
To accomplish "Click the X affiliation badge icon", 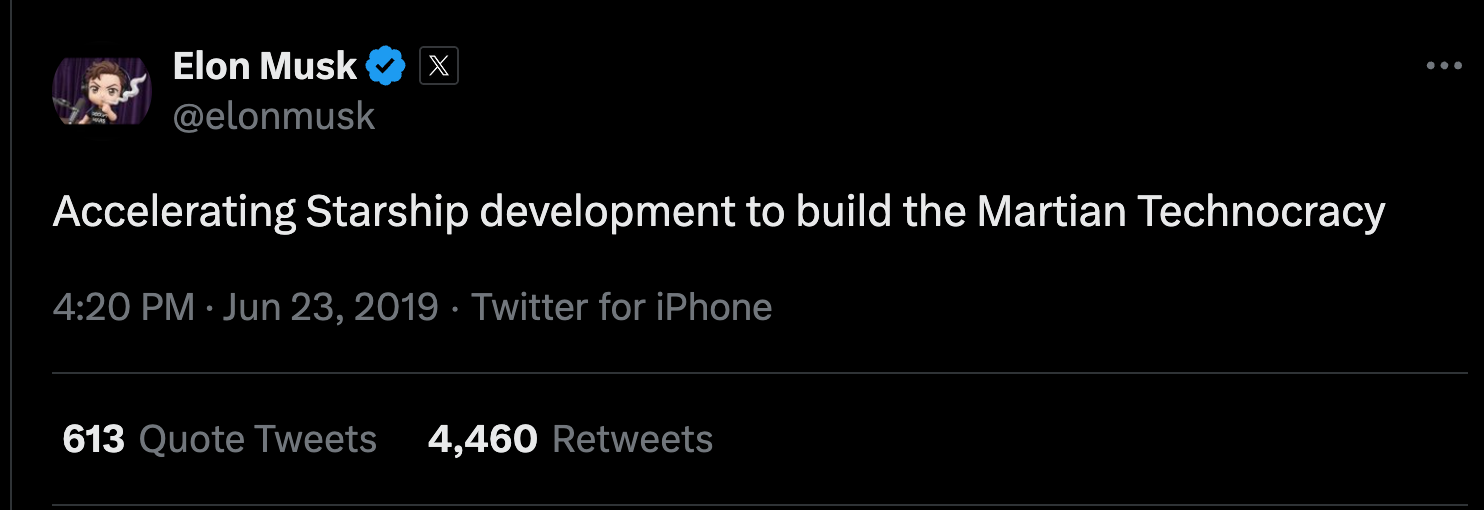I will (x=438, y=67).
